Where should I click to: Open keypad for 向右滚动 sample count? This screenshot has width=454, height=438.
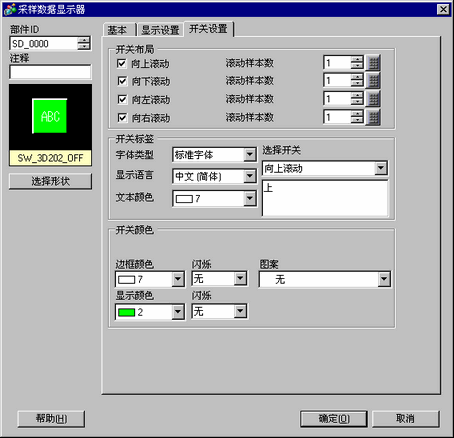pyautogui.click(x=373, y=117)
